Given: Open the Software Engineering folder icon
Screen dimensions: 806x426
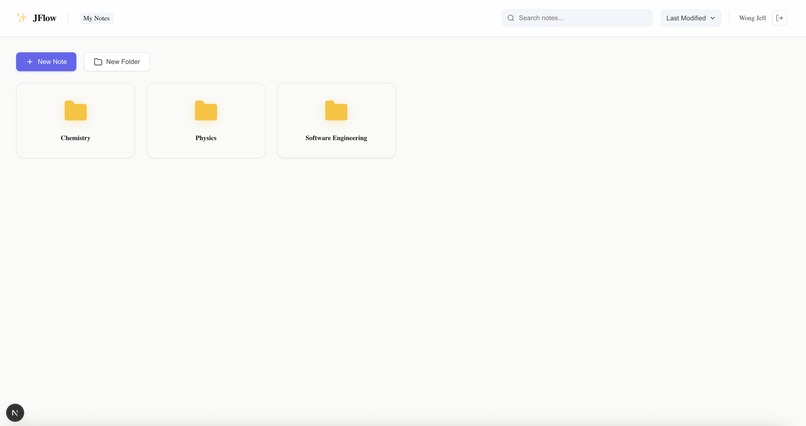Looking at the screenshot, I should pyautogui.click(x=336, y=110).
